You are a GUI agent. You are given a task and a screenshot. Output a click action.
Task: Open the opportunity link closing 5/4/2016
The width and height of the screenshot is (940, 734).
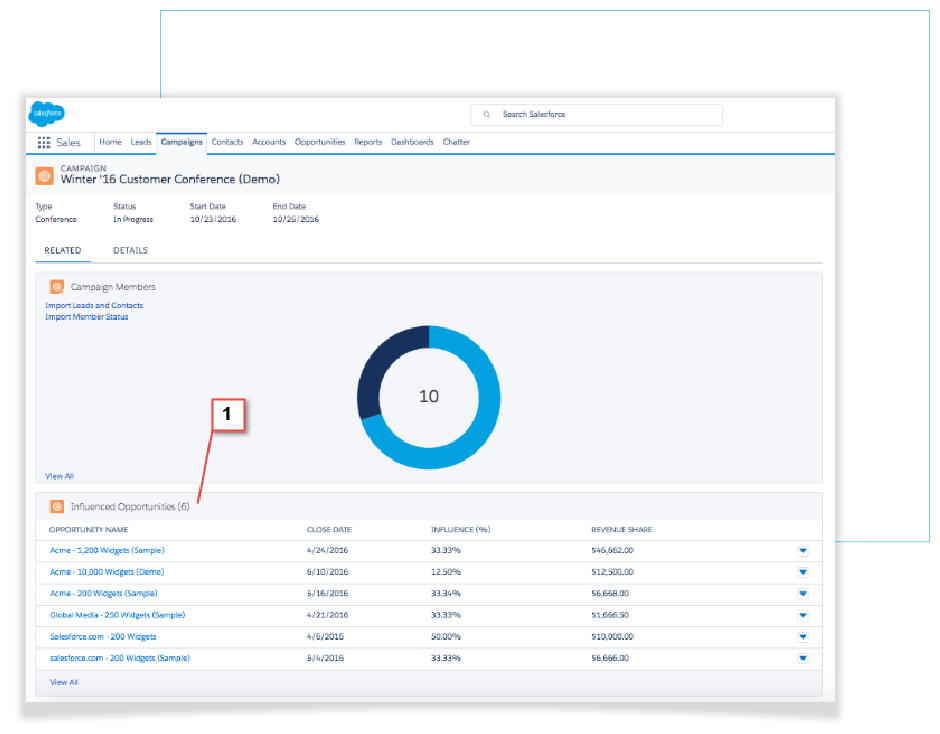(x=119, y=658)
